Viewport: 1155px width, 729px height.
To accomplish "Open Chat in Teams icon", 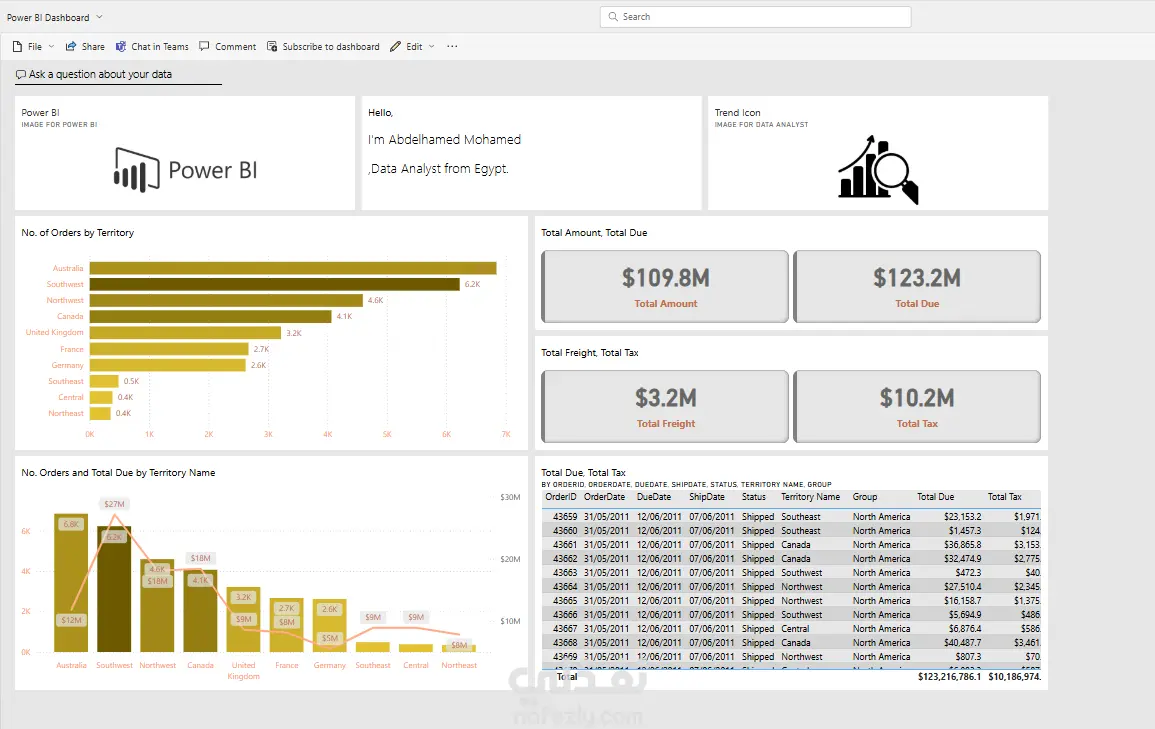I will (x=121, y=47).
